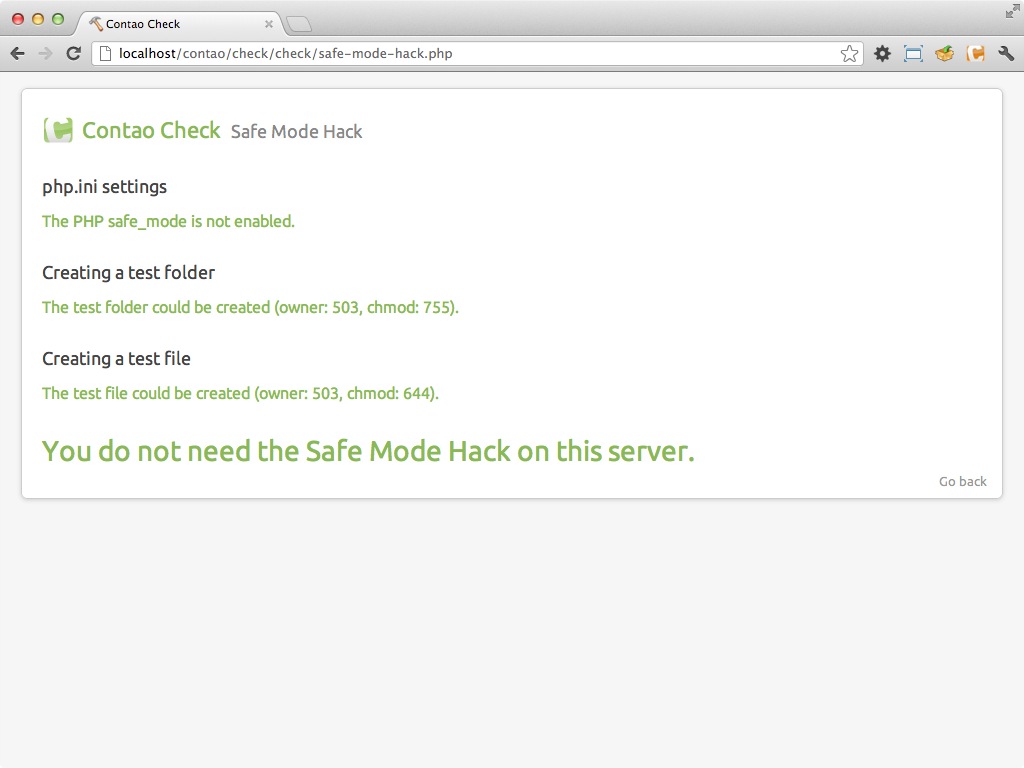Screen dimensions: 1024x768
Task: Bookmark this page with the star icon
Action: click(x=849, y=54)
